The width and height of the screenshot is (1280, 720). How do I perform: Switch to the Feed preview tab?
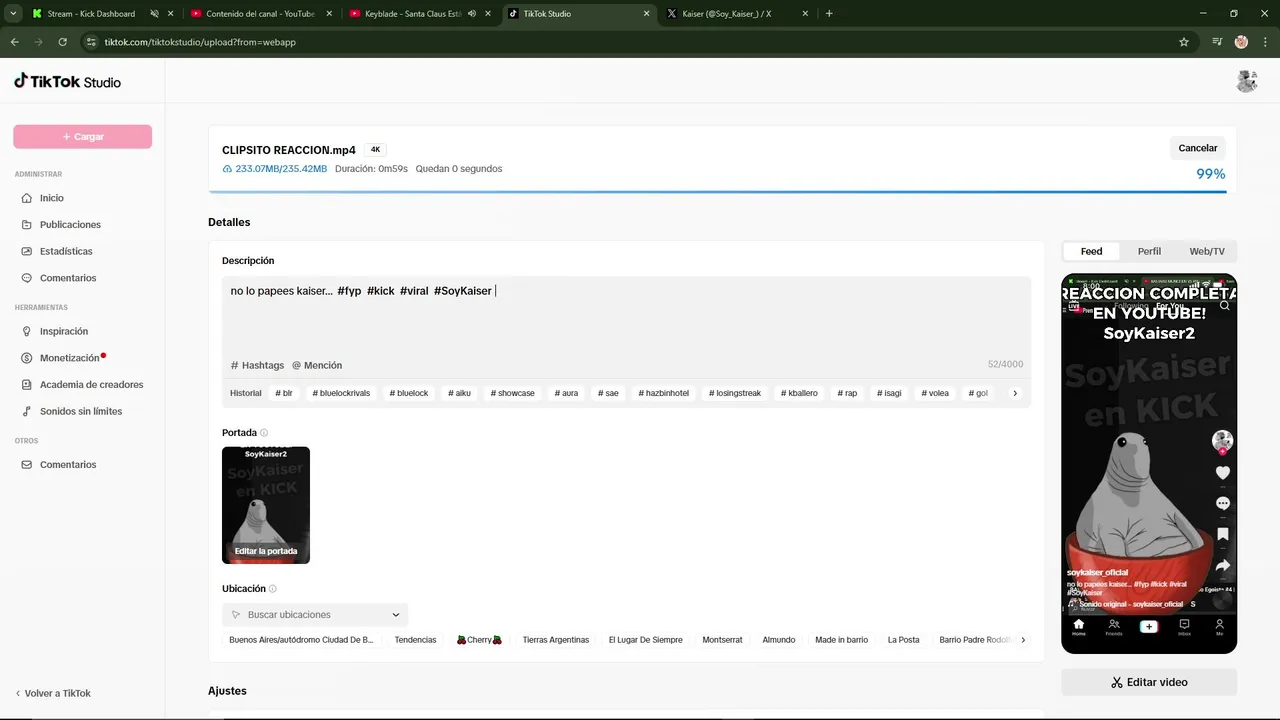click(1091, 251)
